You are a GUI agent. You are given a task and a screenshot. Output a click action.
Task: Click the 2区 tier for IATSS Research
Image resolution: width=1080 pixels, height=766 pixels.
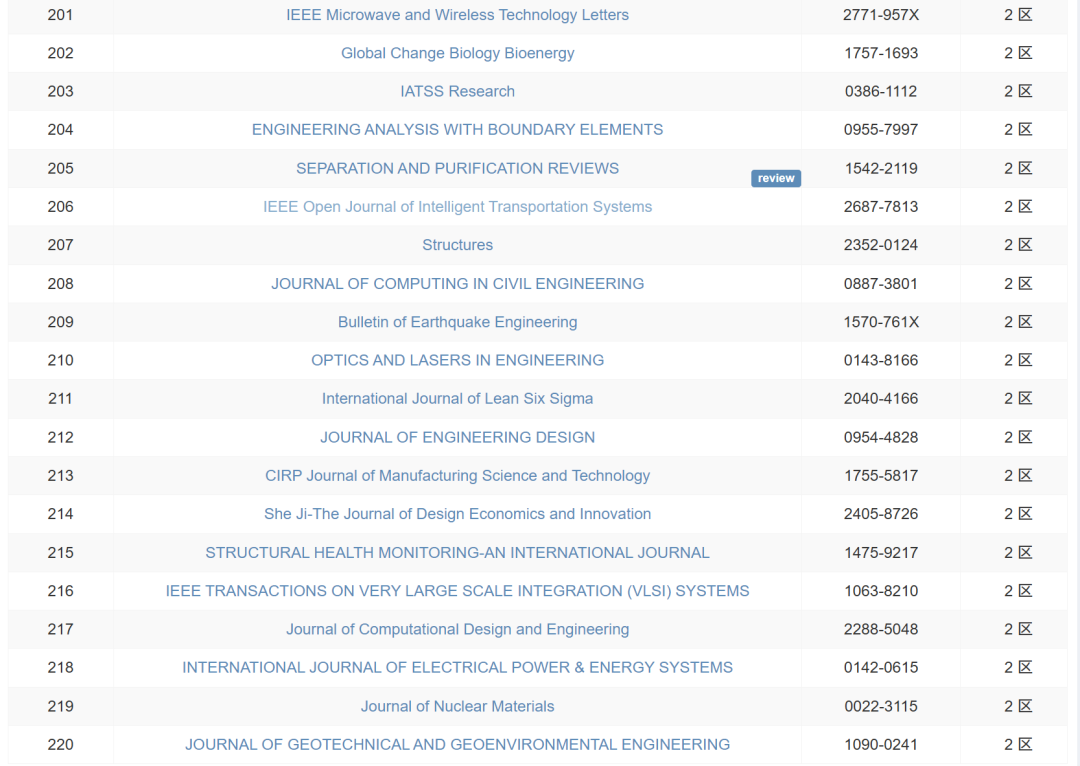(1018, 92)
